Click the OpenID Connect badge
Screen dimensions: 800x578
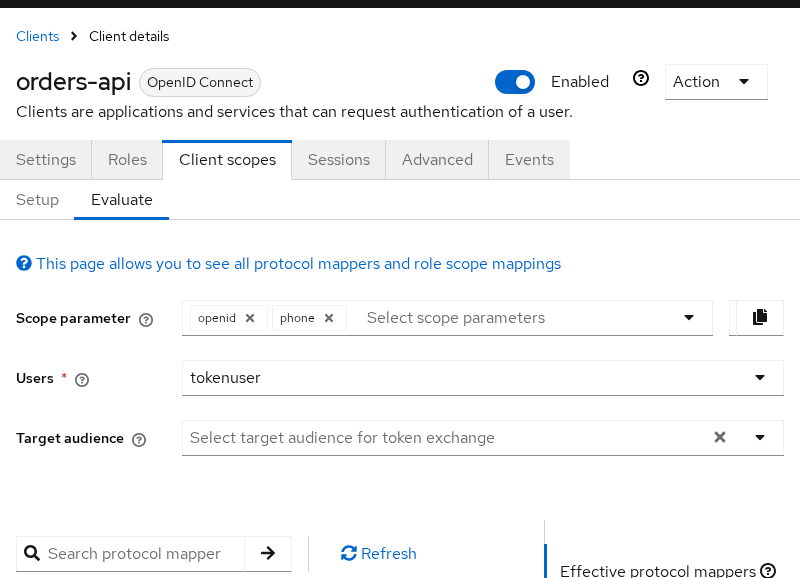coord(200,82)
